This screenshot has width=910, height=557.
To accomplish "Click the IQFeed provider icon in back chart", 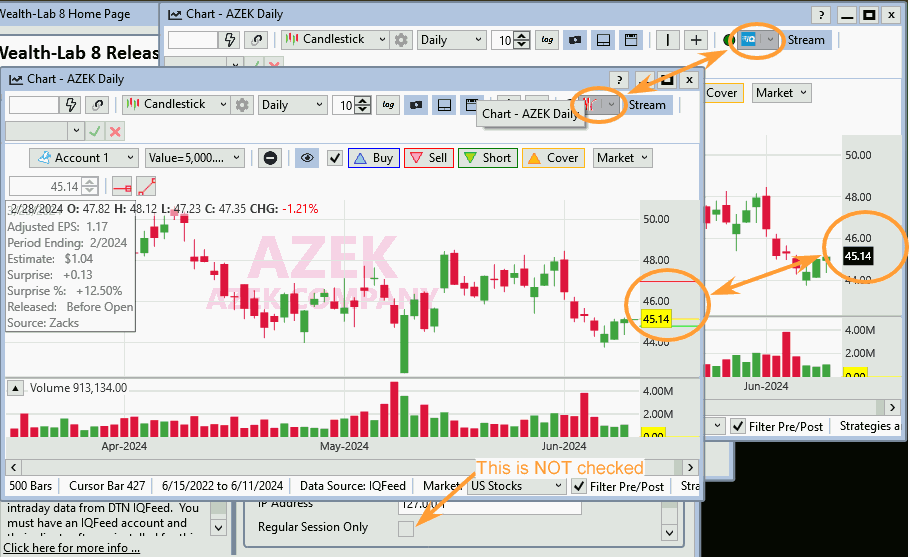I will click(x=749, y=40).
